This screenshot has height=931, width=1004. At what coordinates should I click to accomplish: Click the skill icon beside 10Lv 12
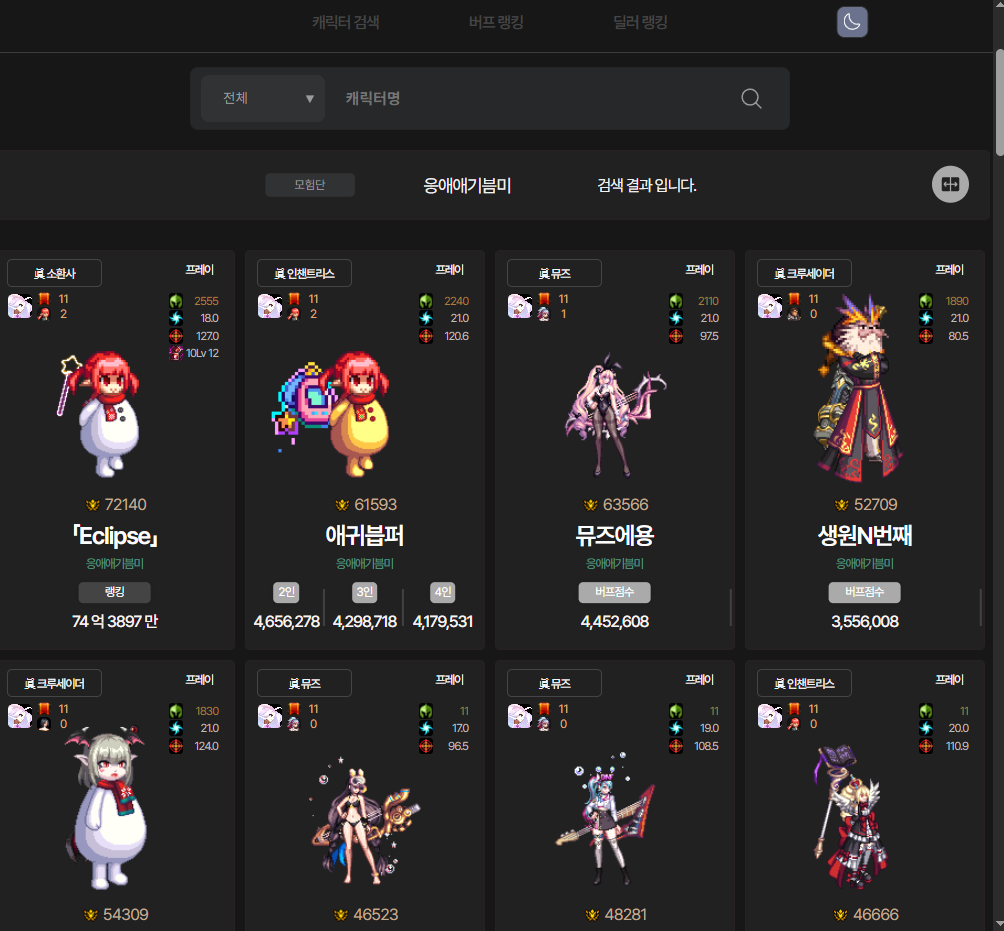pos(176,353)
